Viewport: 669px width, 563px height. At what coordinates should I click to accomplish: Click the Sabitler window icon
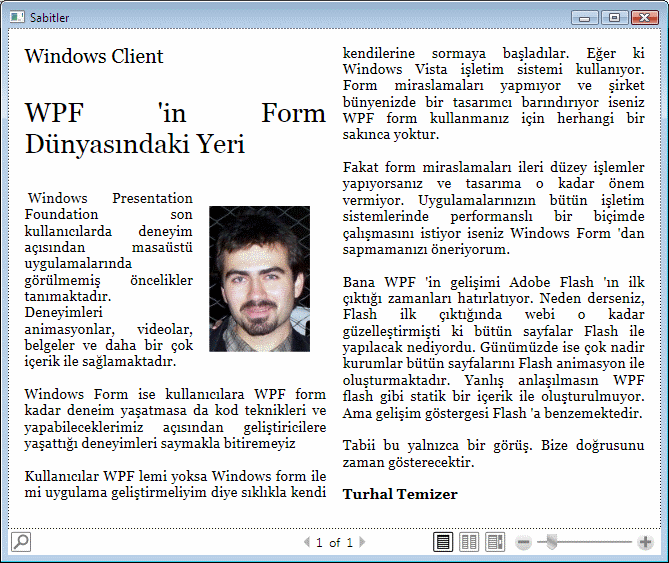tap(17, 17)
